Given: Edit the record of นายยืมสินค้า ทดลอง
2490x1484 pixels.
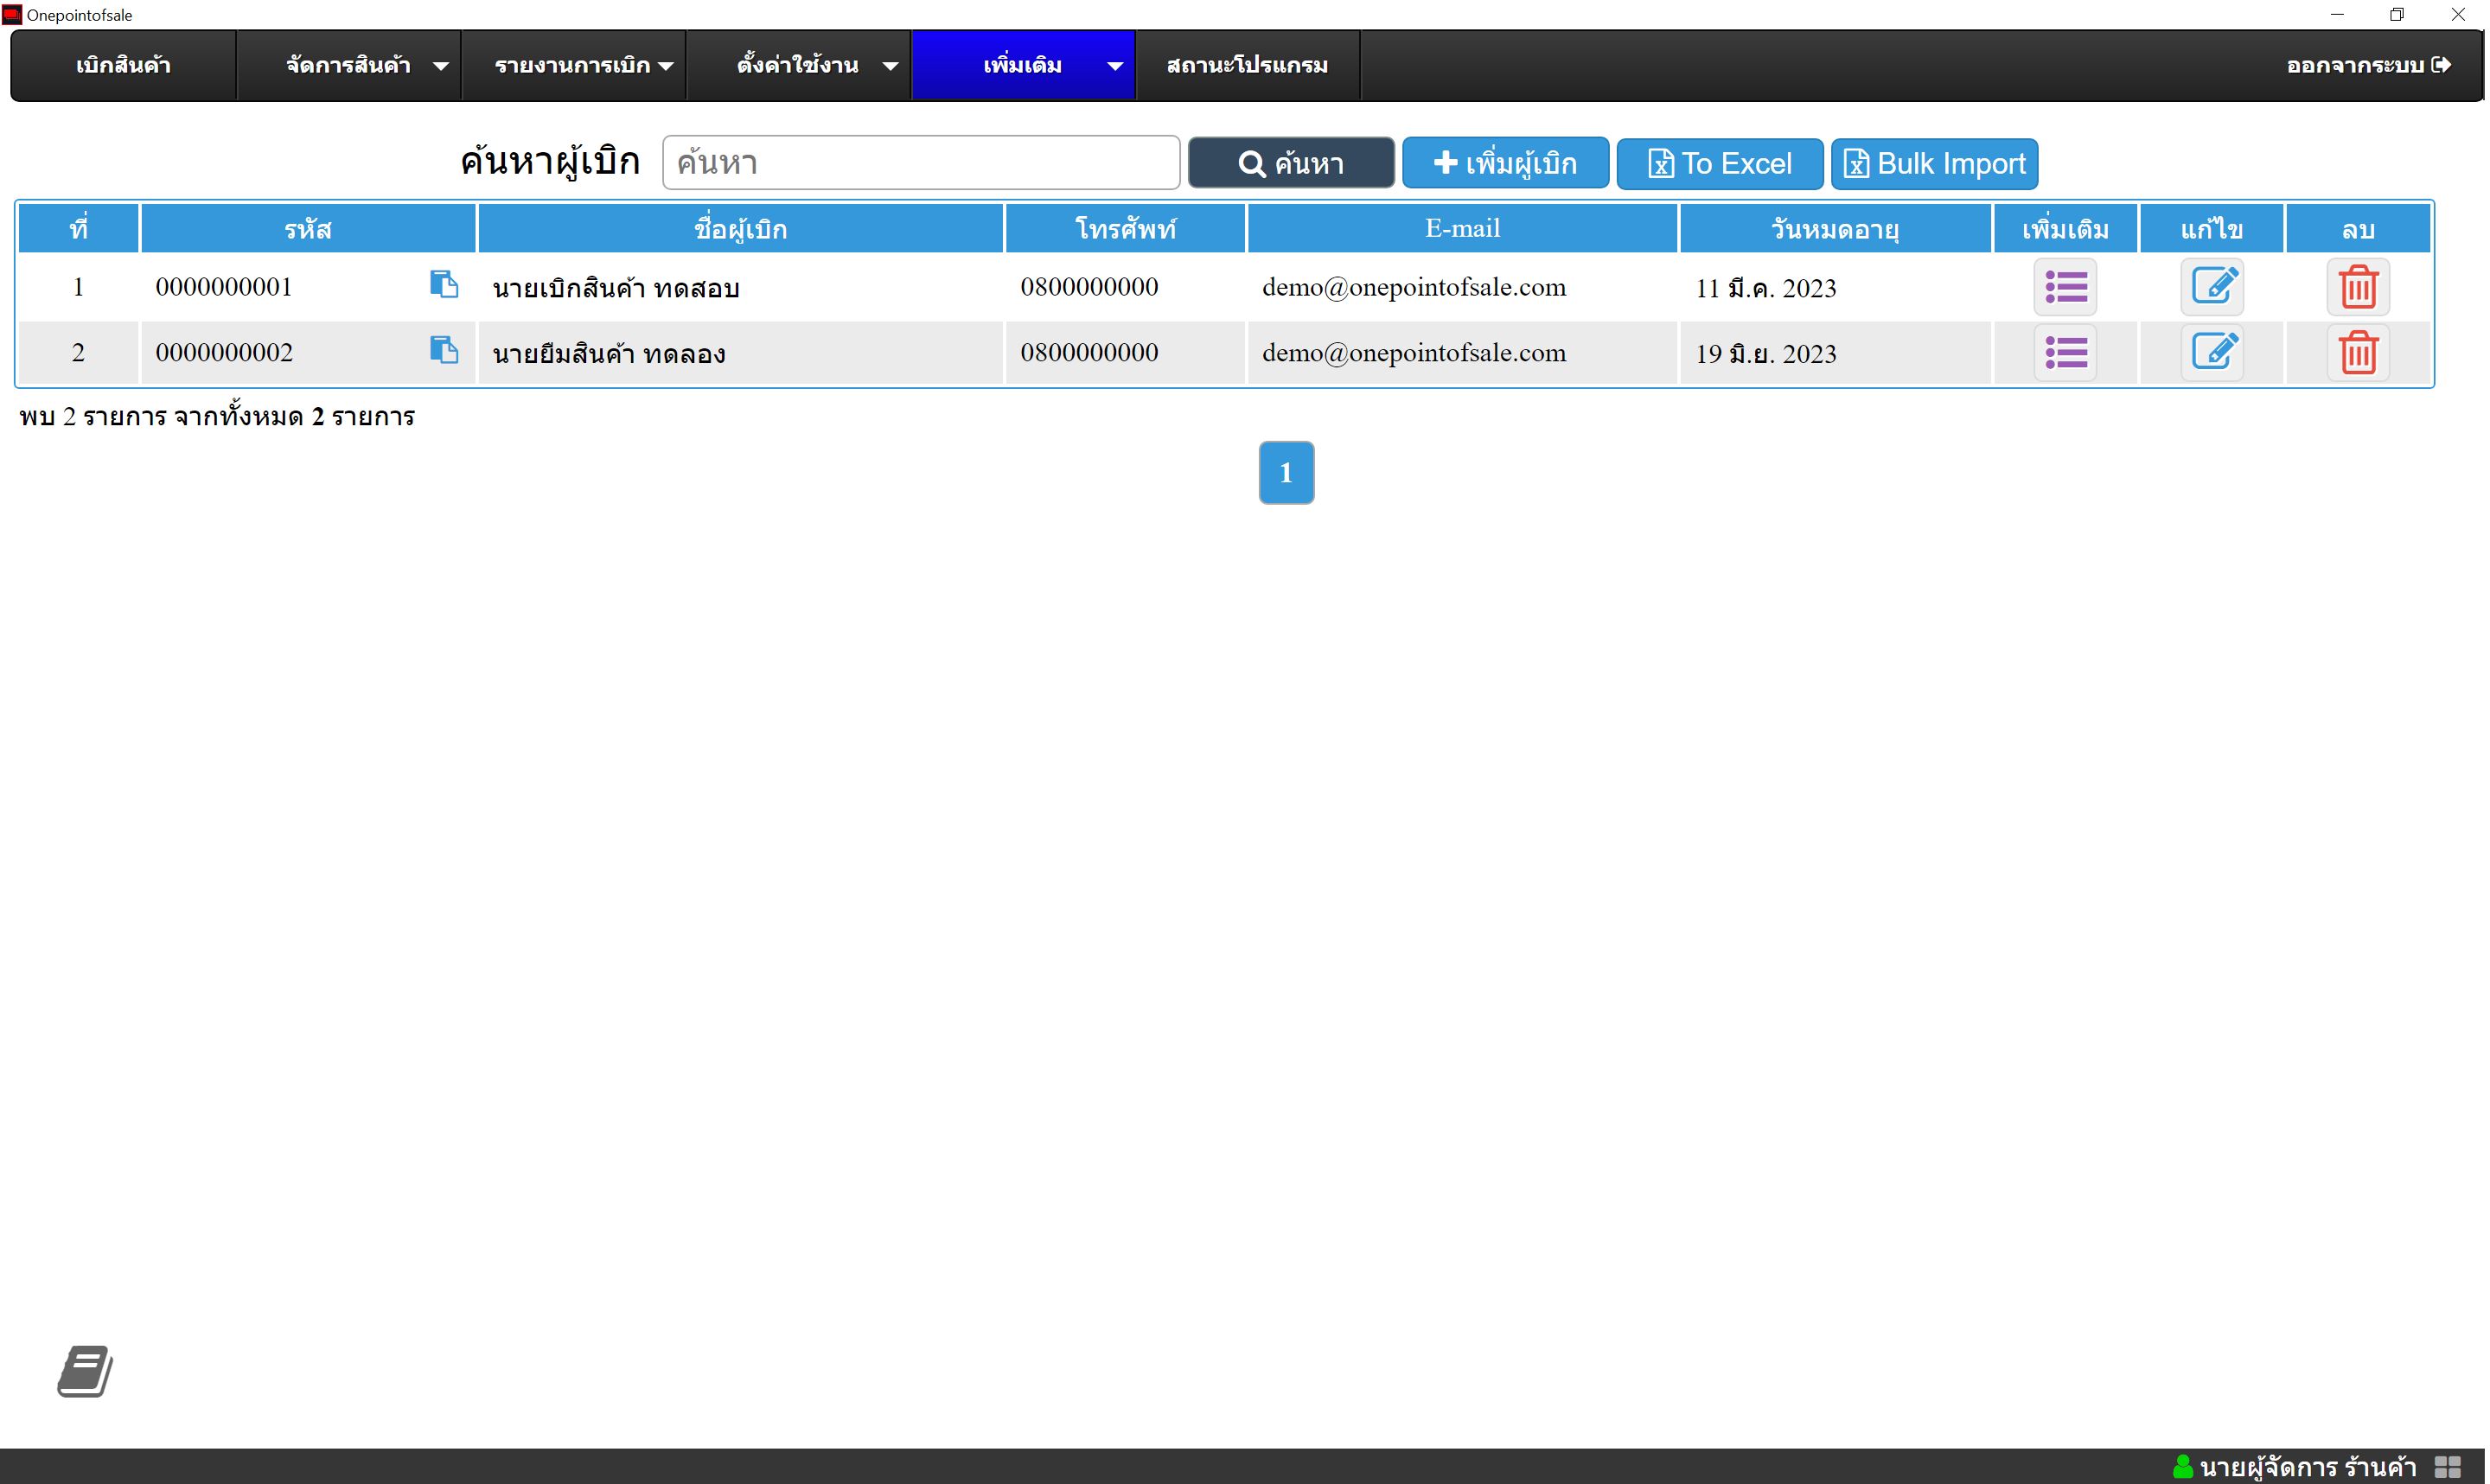Looking at the screenshot, I should click(2212, 353).
